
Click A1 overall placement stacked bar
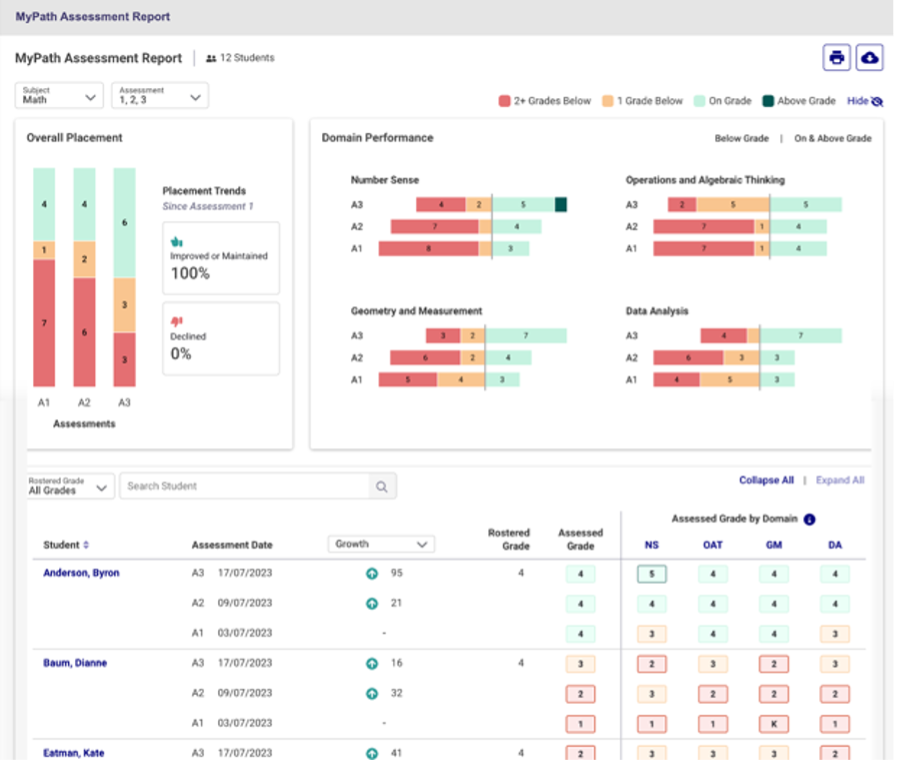tap(44, 278)
